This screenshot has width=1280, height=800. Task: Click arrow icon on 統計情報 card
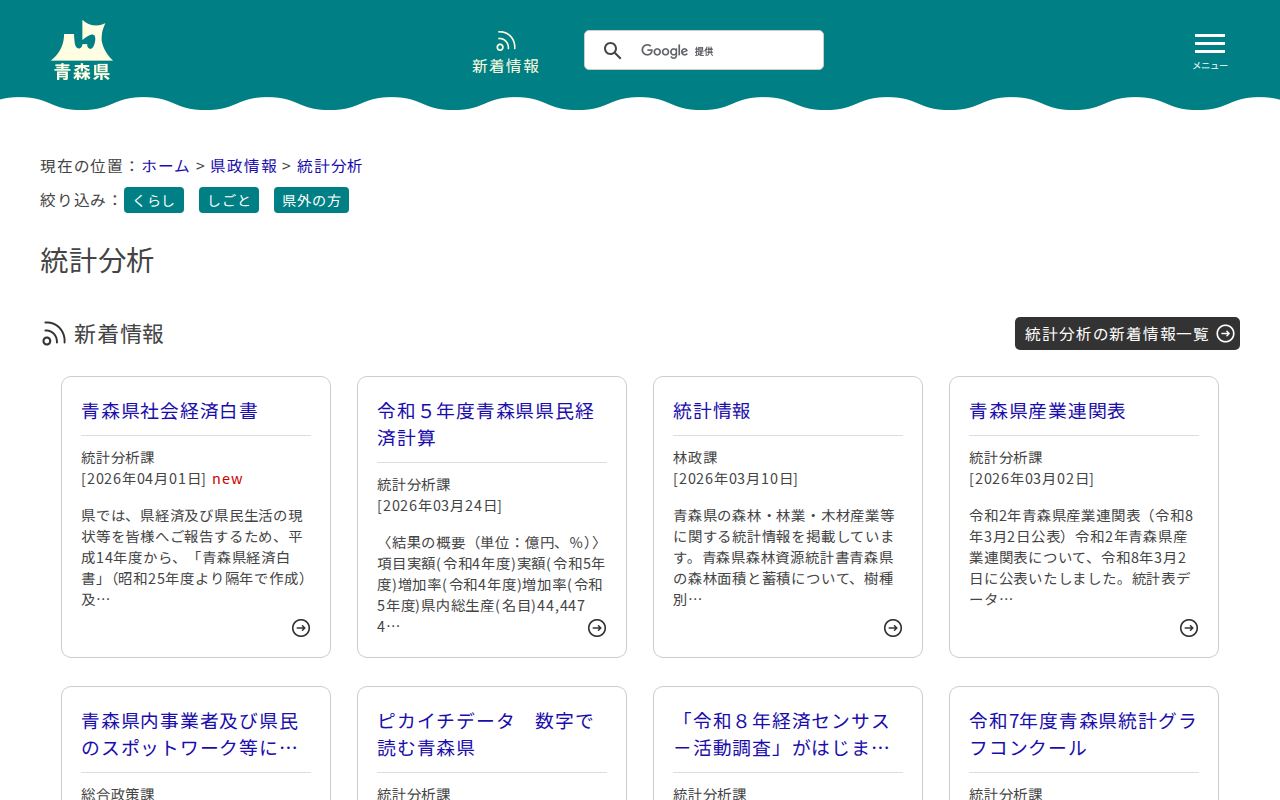pos(893,628)
